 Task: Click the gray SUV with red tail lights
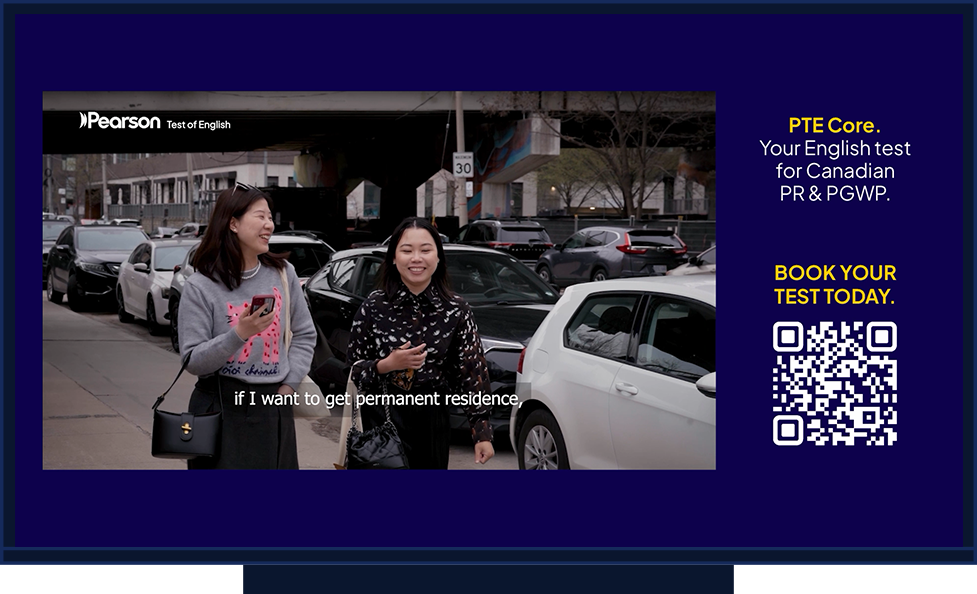610,253
